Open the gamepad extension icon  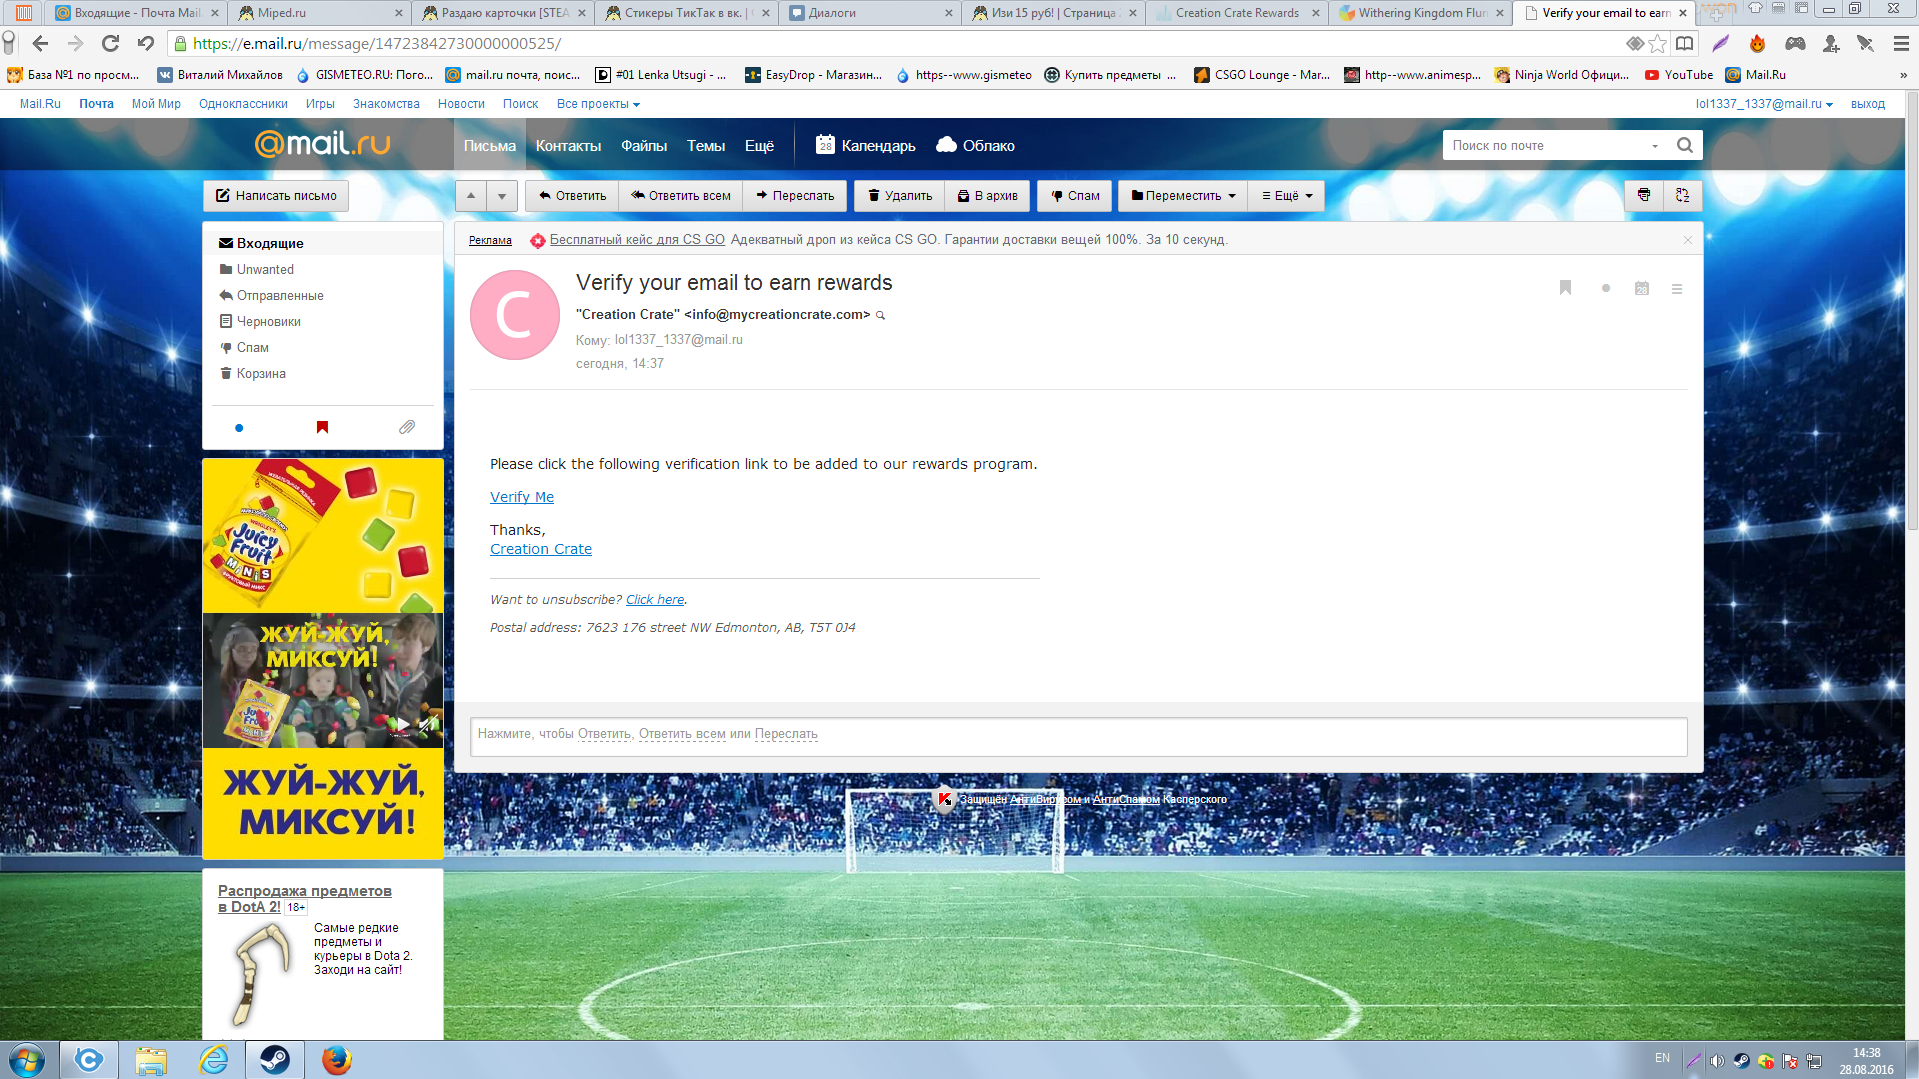(x=1795, y=44)
